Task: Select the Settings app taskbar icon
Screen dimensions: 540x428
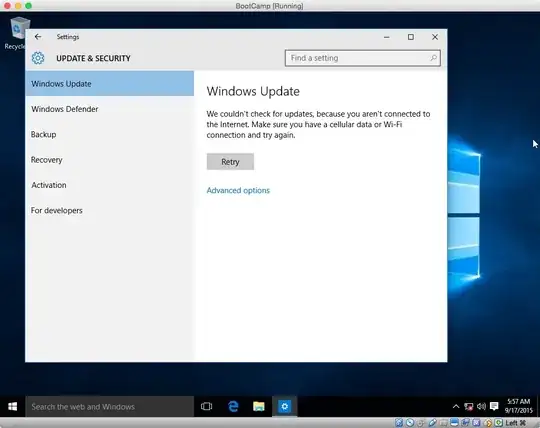Action: 284,406
